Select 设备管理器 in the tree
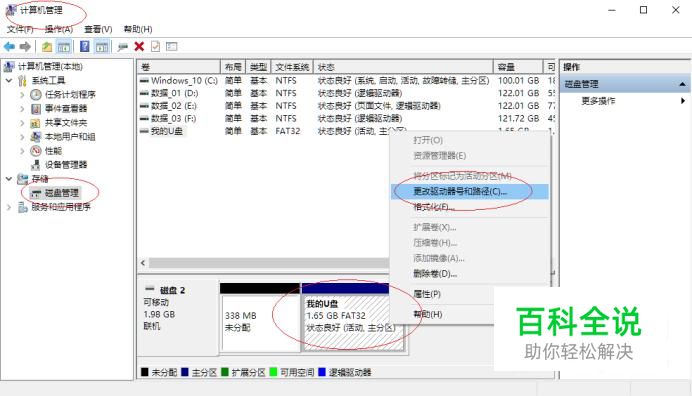The width and height of the screenshot is (692, 396). (66, 165)
